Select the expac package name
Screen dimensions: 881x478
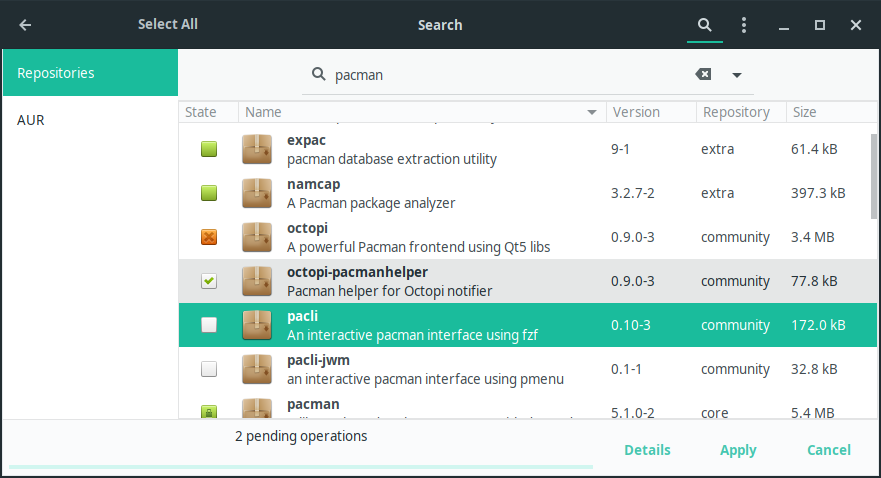(x=306, y=140)
